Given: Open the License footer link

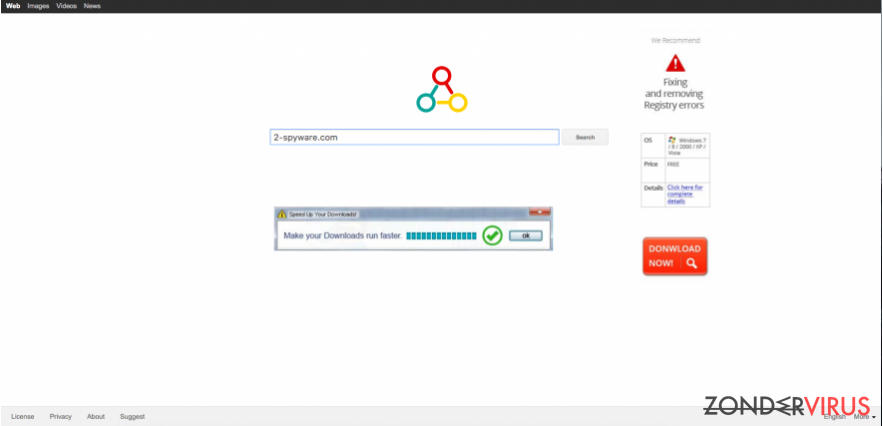Looking at the screenshot, I should pyautogui.click(x=23, y=416).
